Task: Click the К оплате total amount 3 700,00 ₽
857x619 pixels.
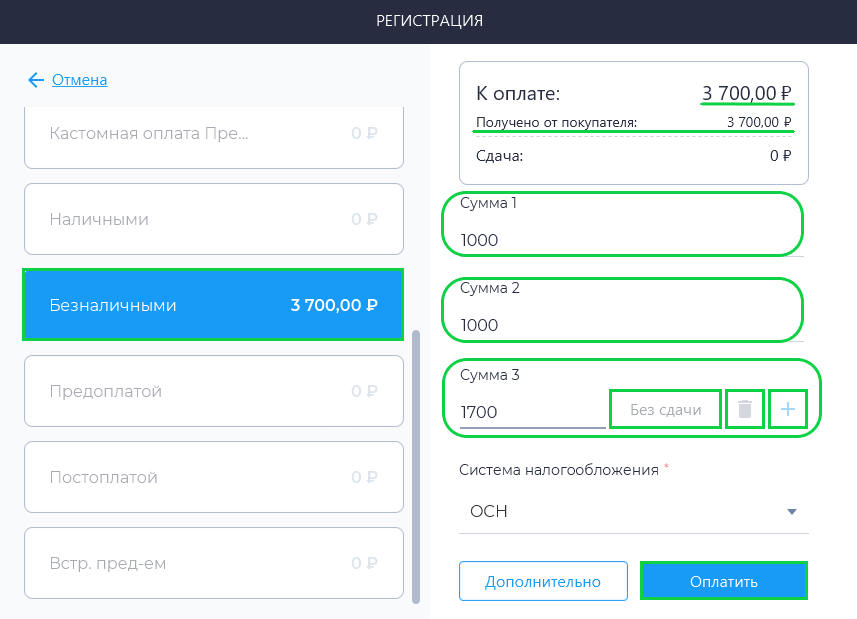Action: (747, 93)
